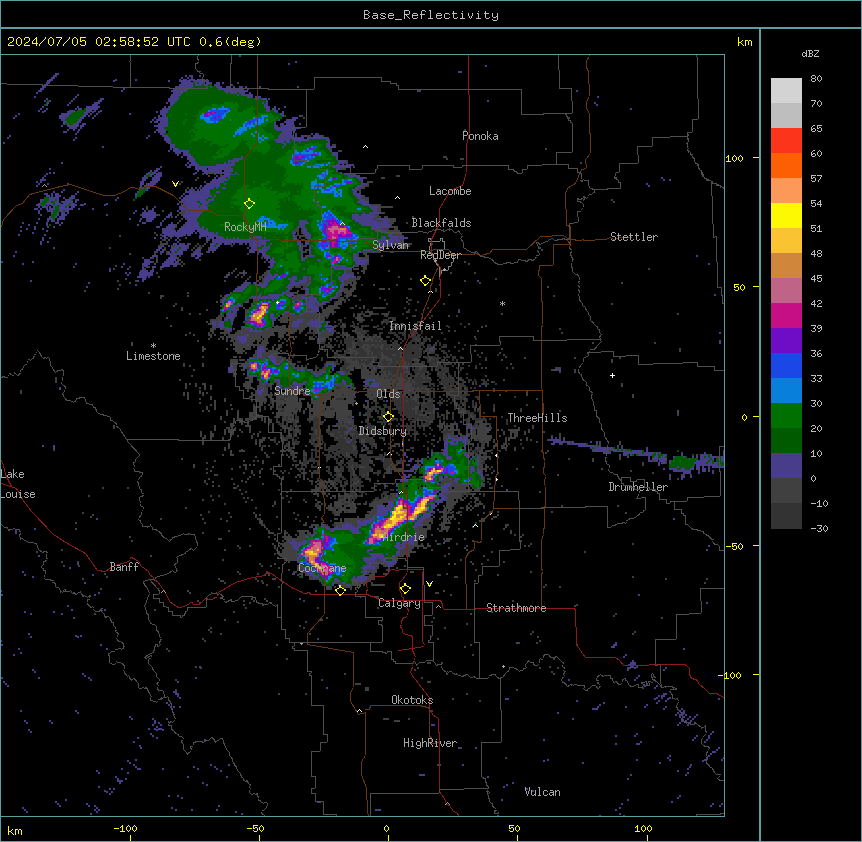This screenshot has height=842, width=862.
Task: Click the Airdrie town label
Action: [403, 537]
